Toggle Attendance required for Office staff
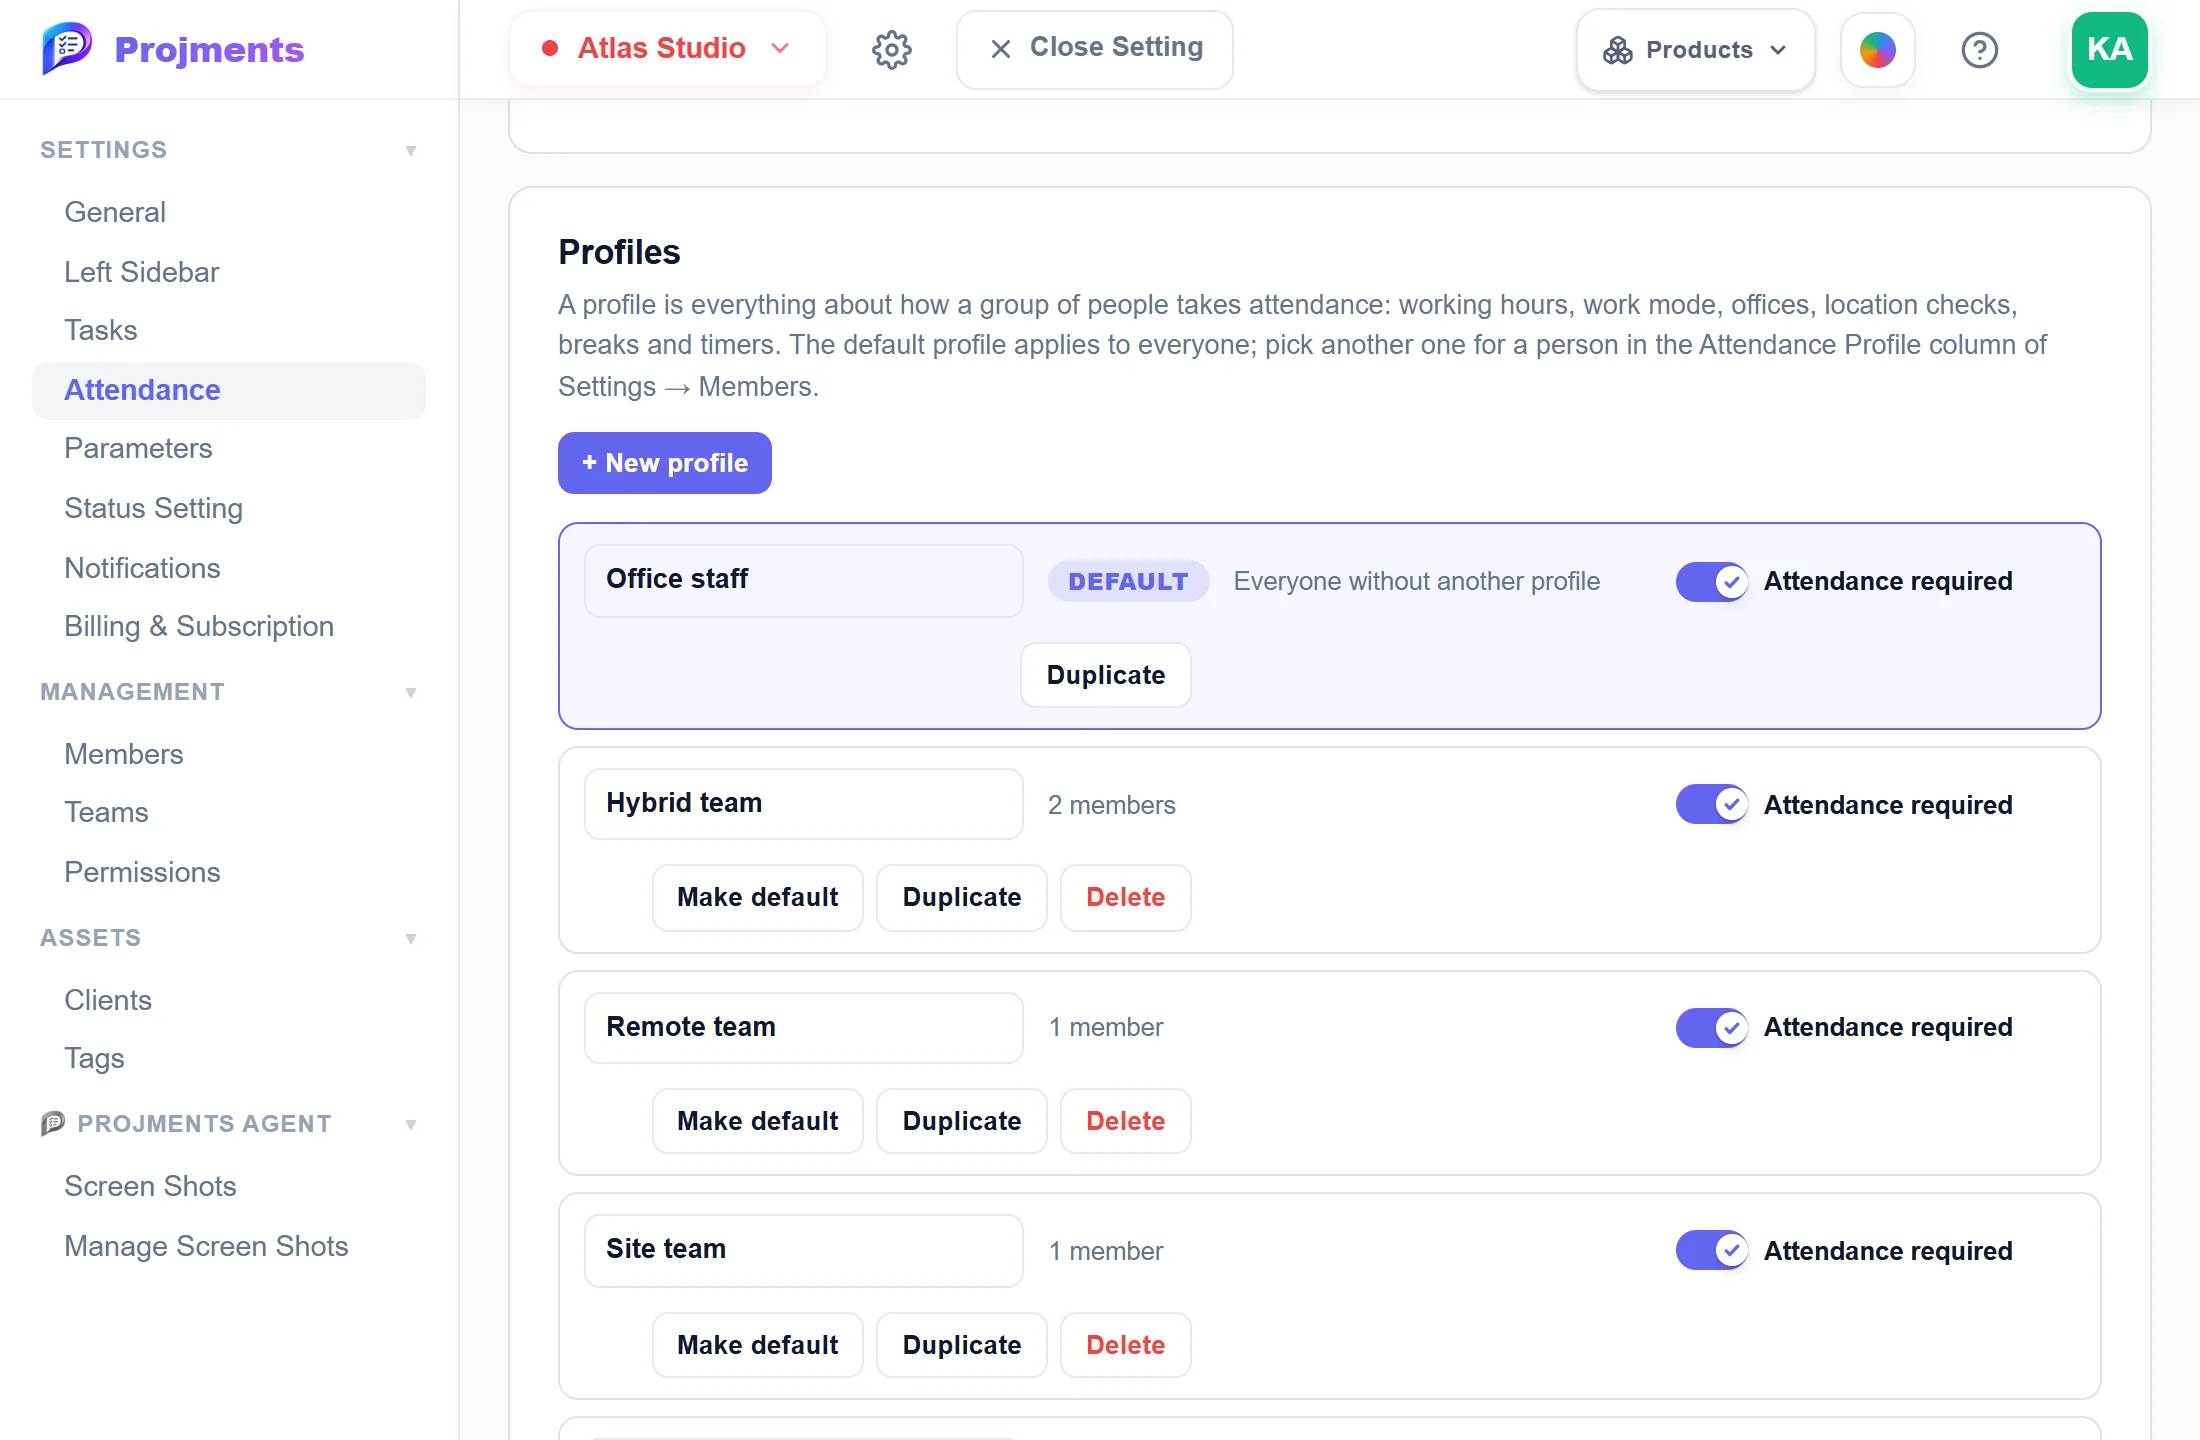 (x=1712, y=581)
